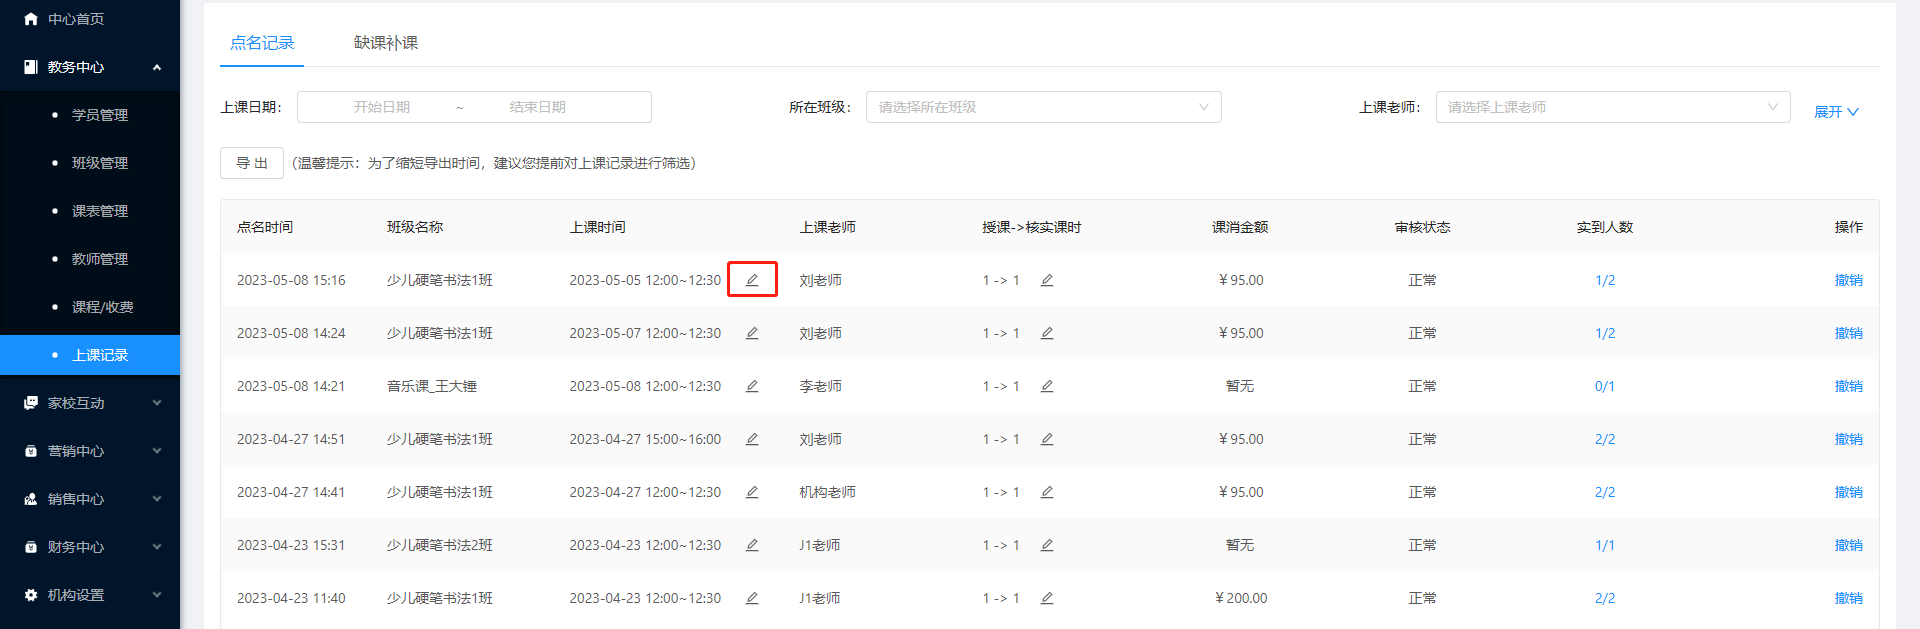Click 撤销 for 2023-05-08 14:24 record
This screenshot has width=1920, height=629.
pyautogui.click(x=1848, y=333)
